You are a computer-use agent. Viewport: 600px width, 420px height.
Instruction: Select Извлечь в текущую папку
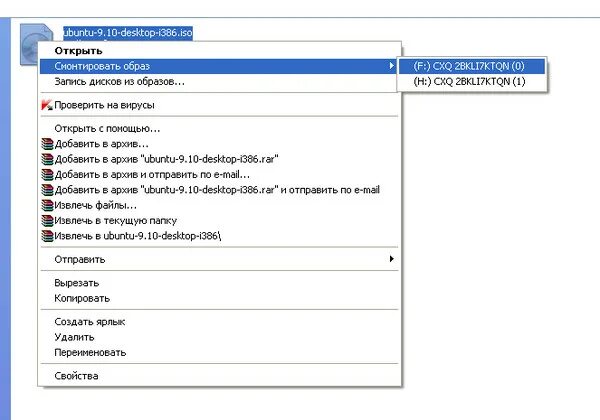tap(220, 220)
